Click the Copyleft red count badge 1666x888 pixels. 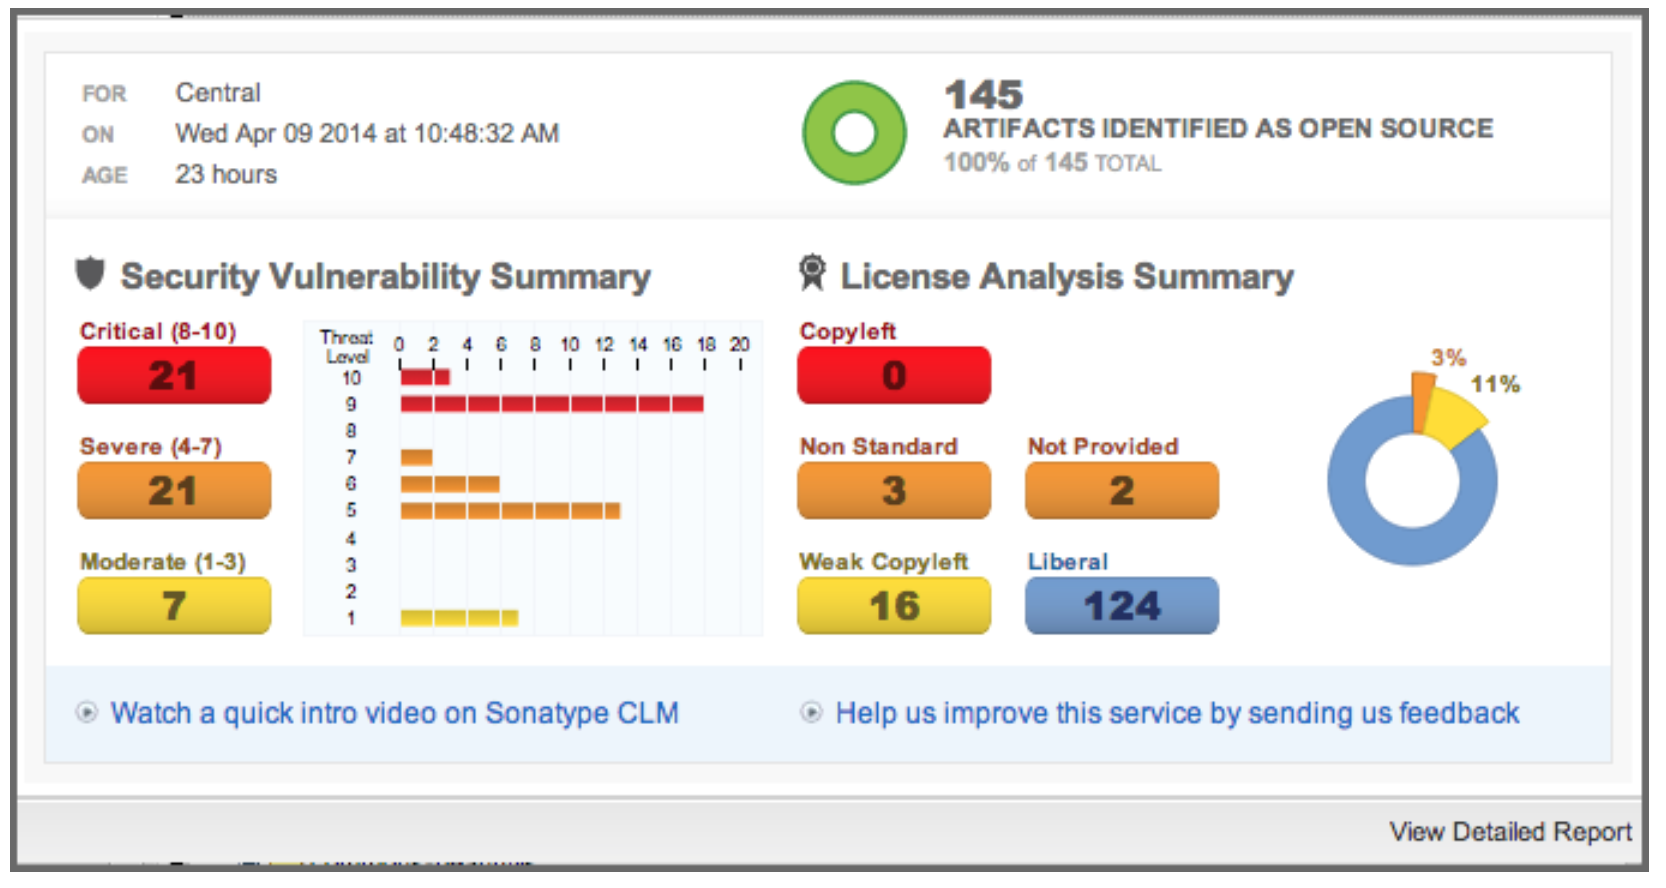[x=894, y=376]
